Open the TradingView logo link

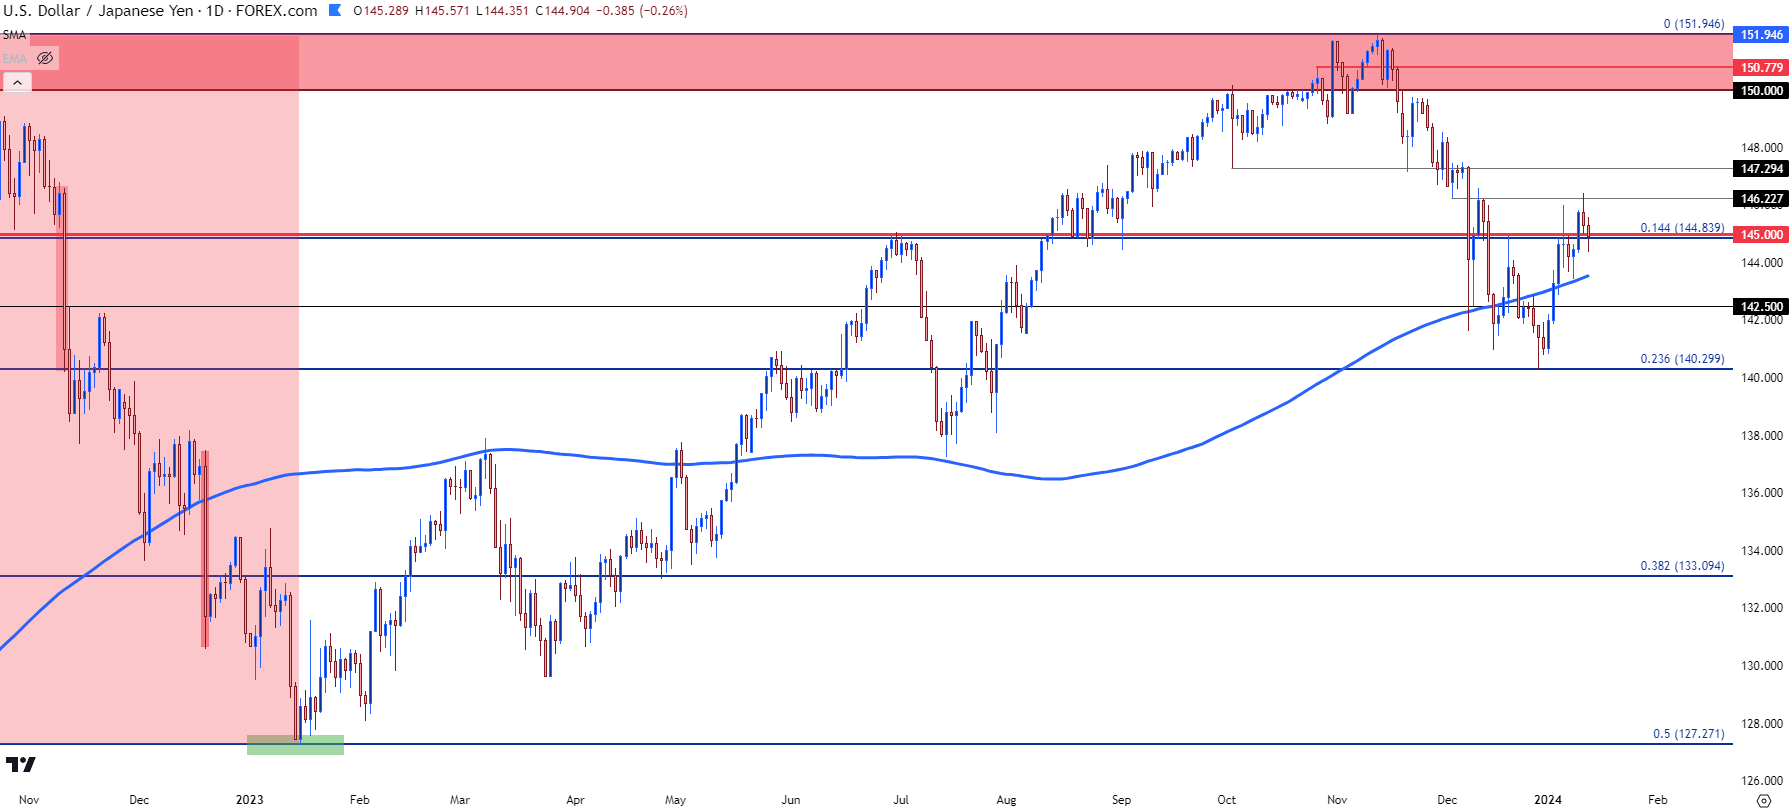[20, 765]
